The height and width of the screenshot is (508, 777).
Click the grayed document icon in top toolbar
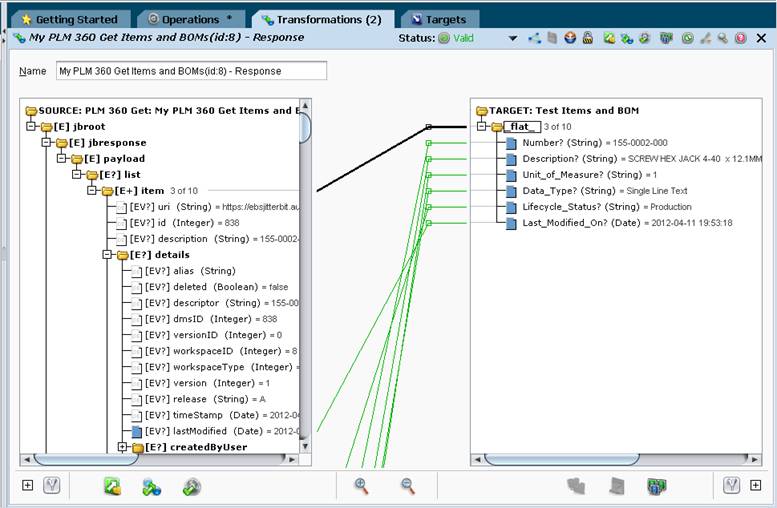click(552, 38)
